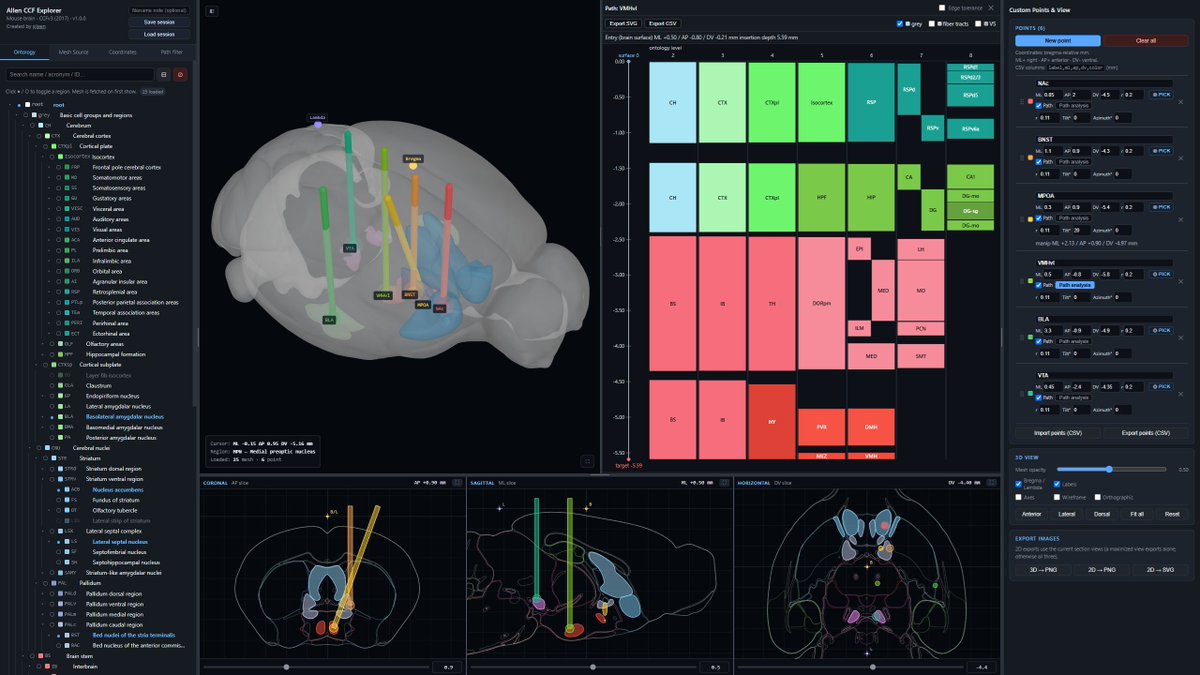Expand the Visual areas node
The height and width of the screenshot is (675, 1200).
coord(49,229)
